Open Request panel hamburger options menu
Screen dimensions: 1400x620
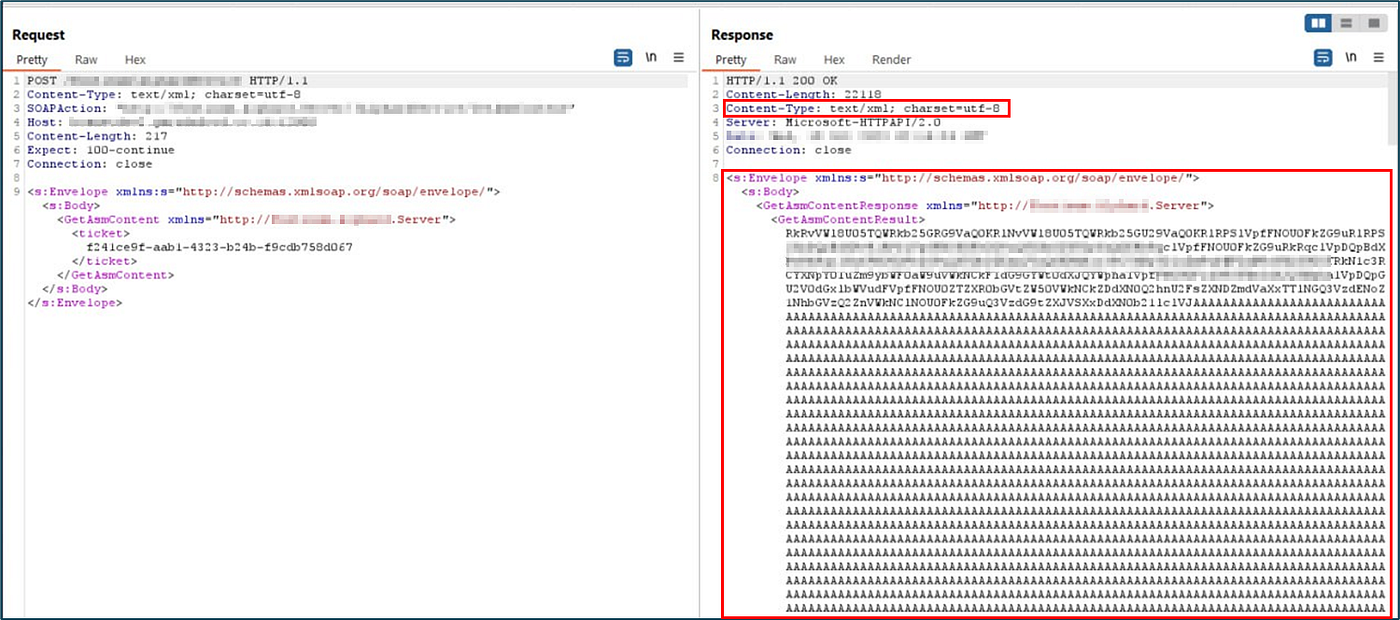click(678, 58)
